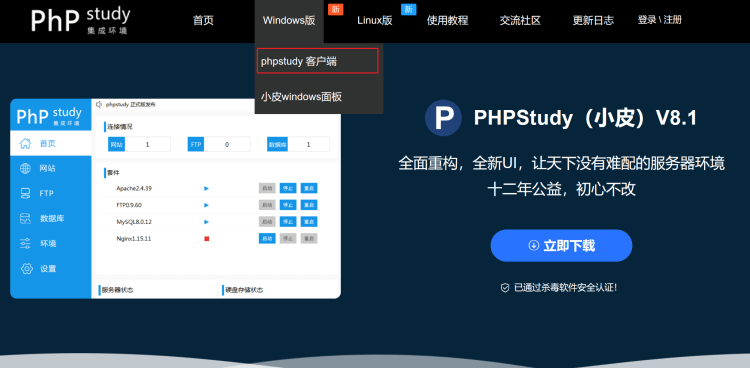Click the 立即下载 download button
This screenshot has width=750, height=368.
pos(561,245)
